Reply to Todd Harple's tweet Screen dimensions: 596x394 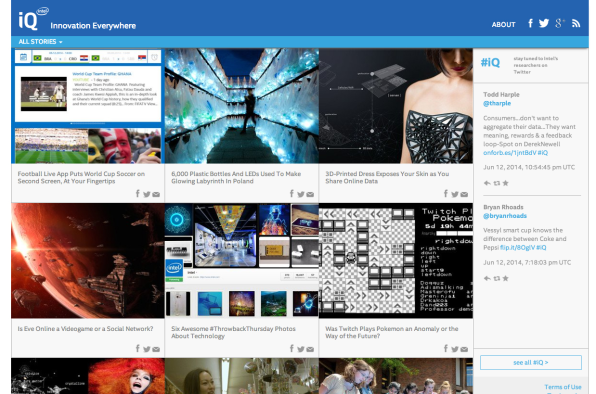[x=487, y=183]
